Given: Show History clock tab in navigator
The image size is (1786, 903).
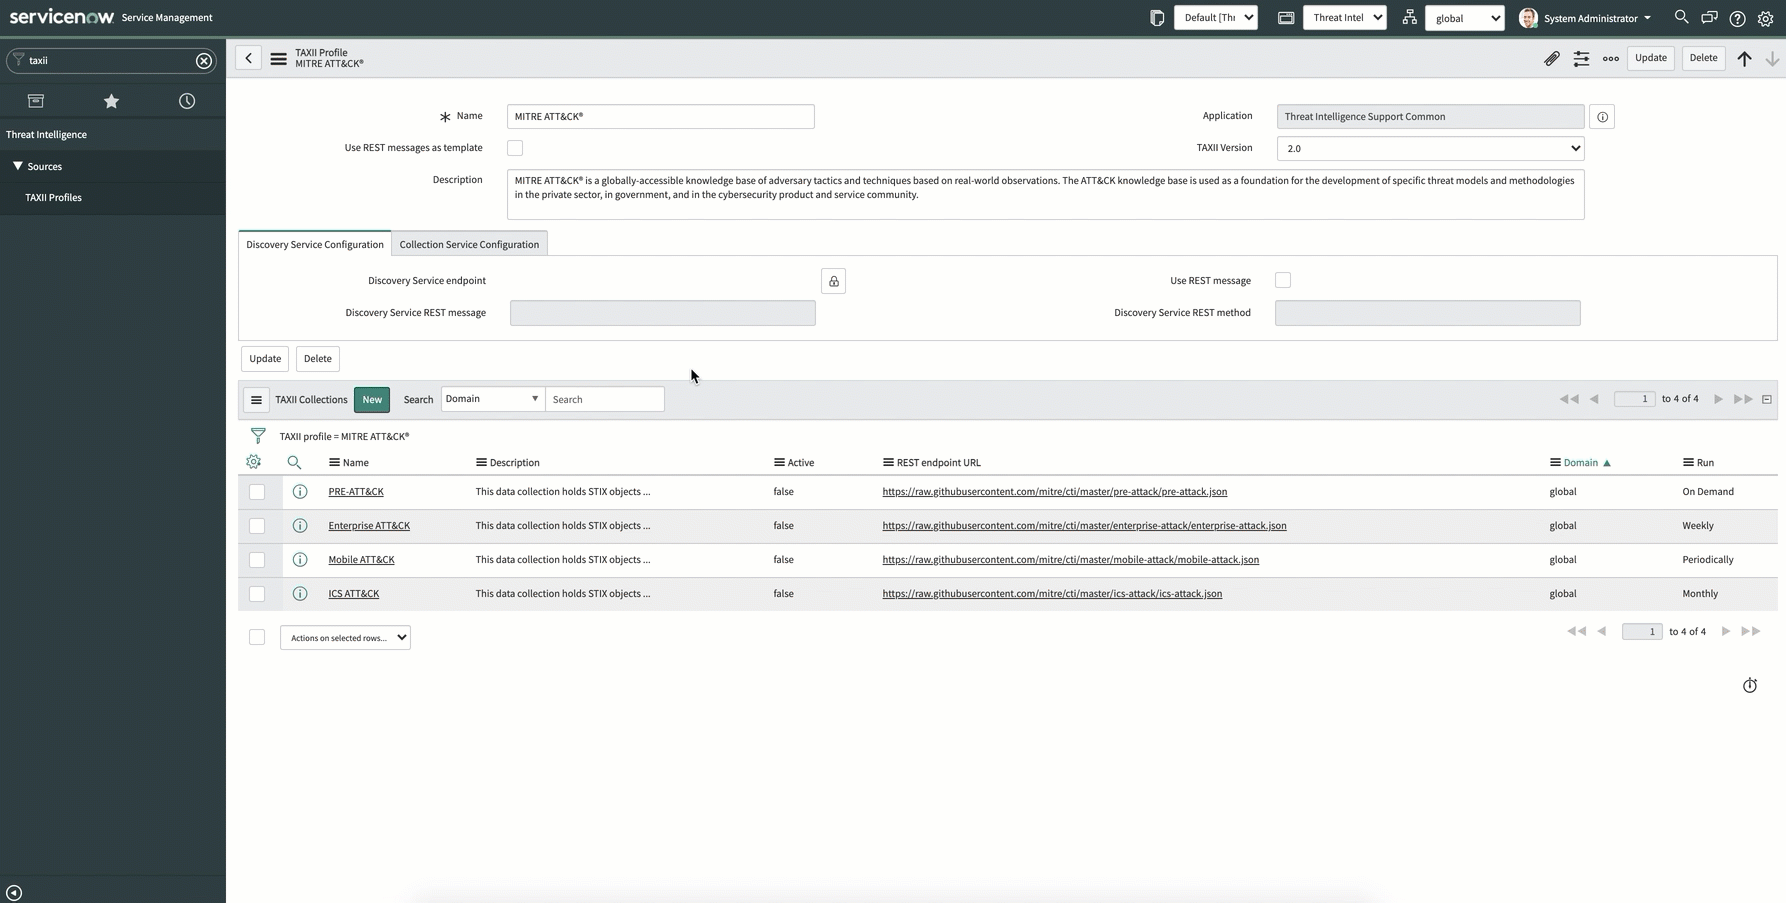Looking at the screenshot, I should (x=187, y=101).
